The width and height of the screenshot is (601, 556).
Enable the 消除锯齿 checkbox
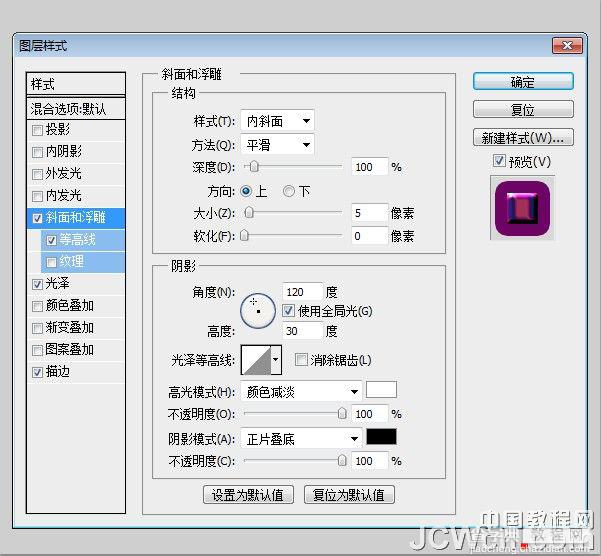(301, 360)
